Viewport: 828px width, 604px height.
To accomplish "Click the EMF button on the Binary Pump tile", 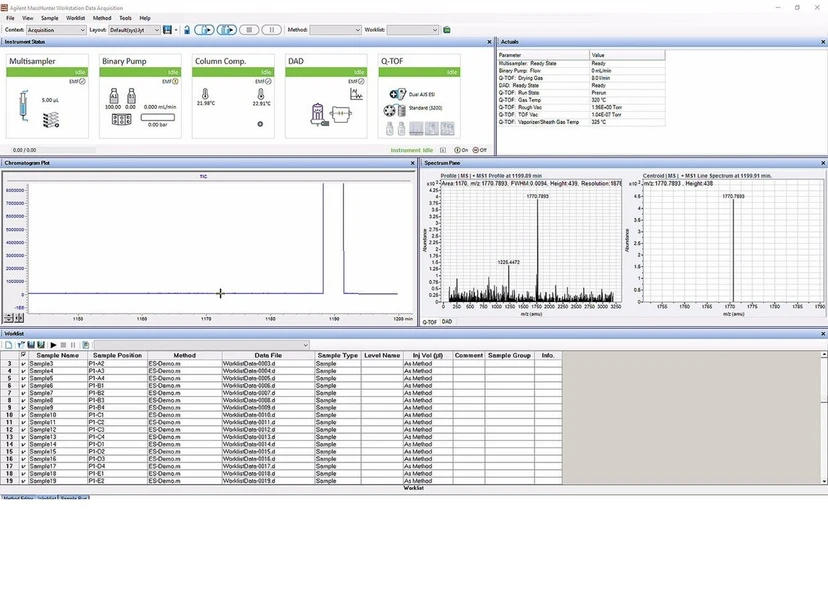I will (168, 81).
